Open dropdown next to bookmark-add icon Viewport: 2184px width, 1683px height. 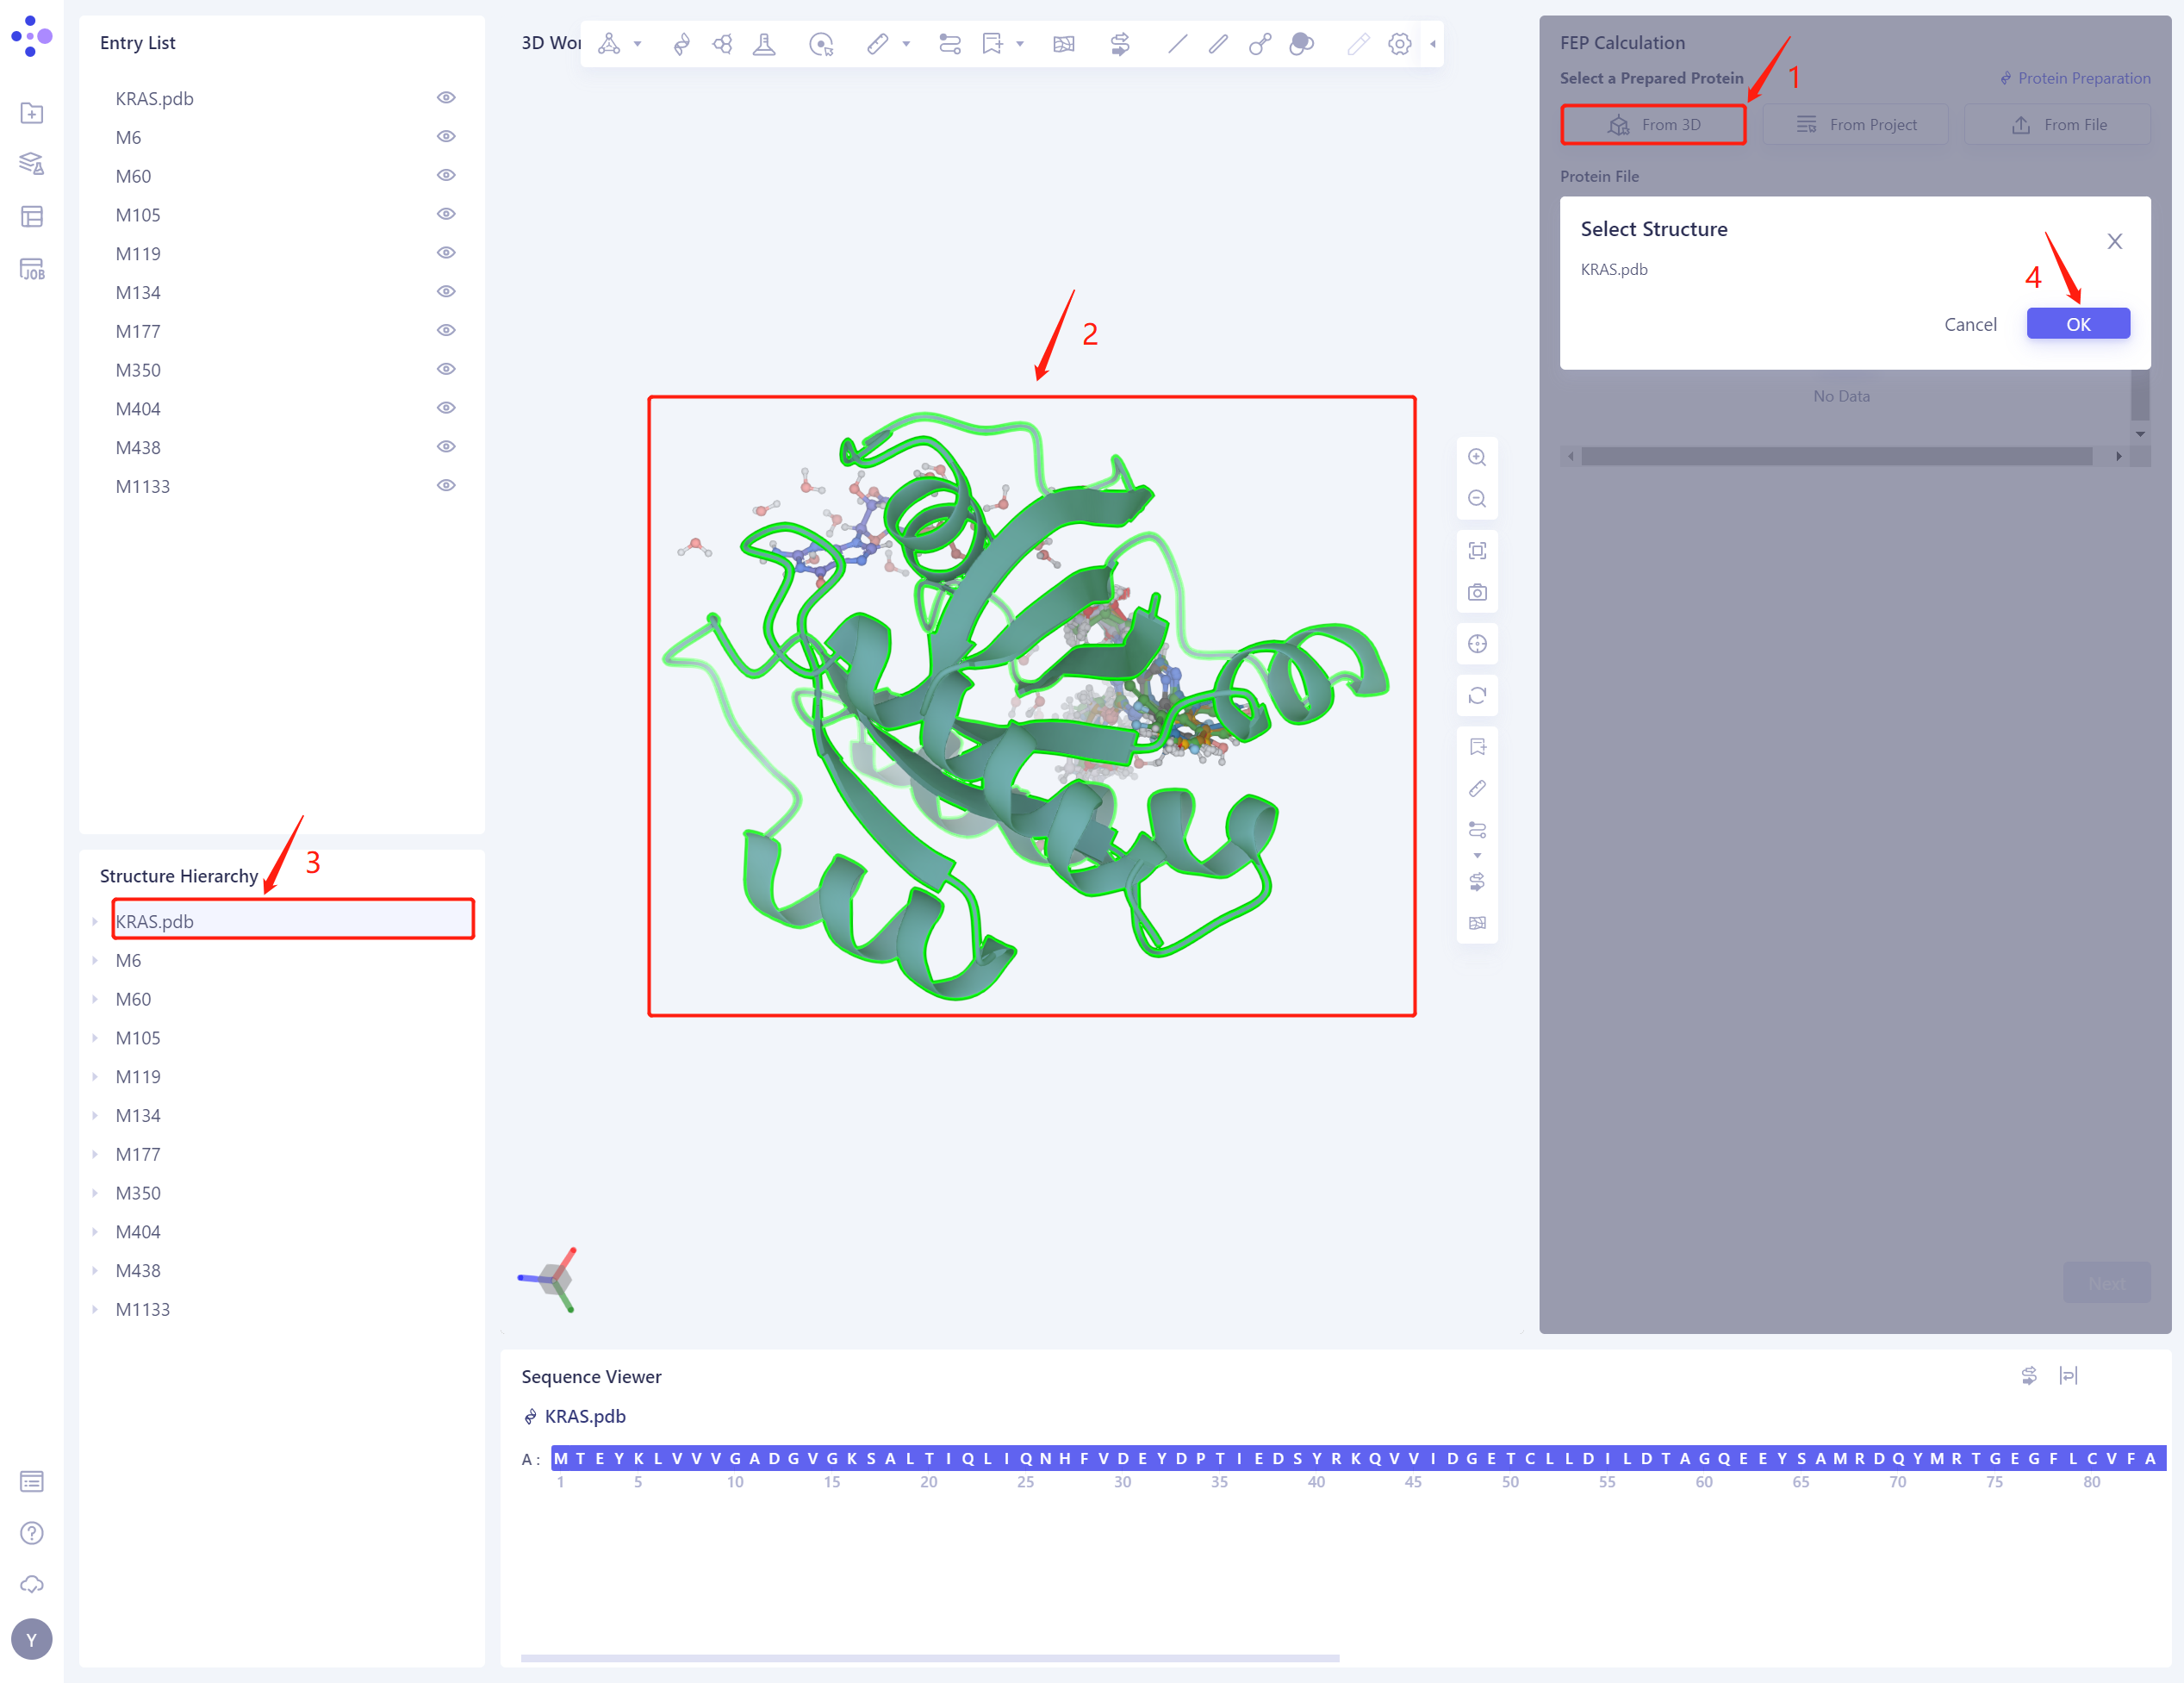pos(1020,44)
